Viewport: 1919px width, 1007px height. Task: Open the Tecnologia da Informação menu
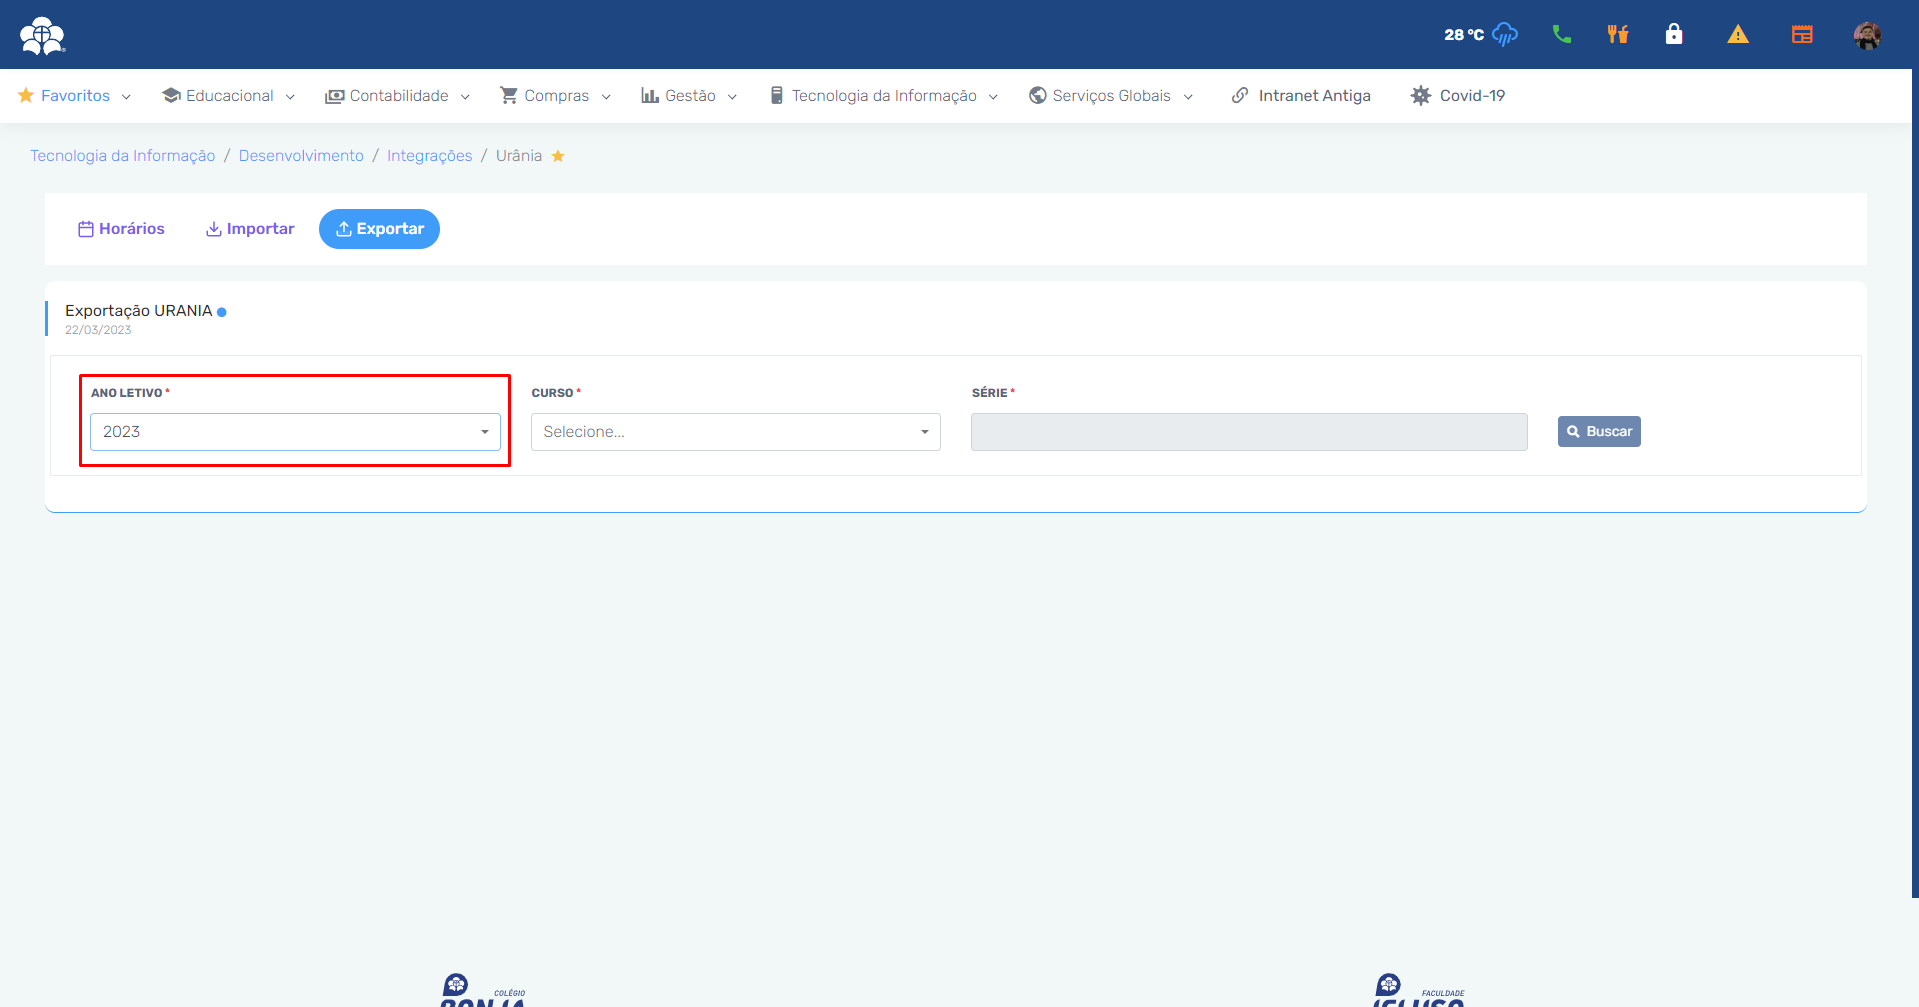pyautogui.click(x=883, y=96)
